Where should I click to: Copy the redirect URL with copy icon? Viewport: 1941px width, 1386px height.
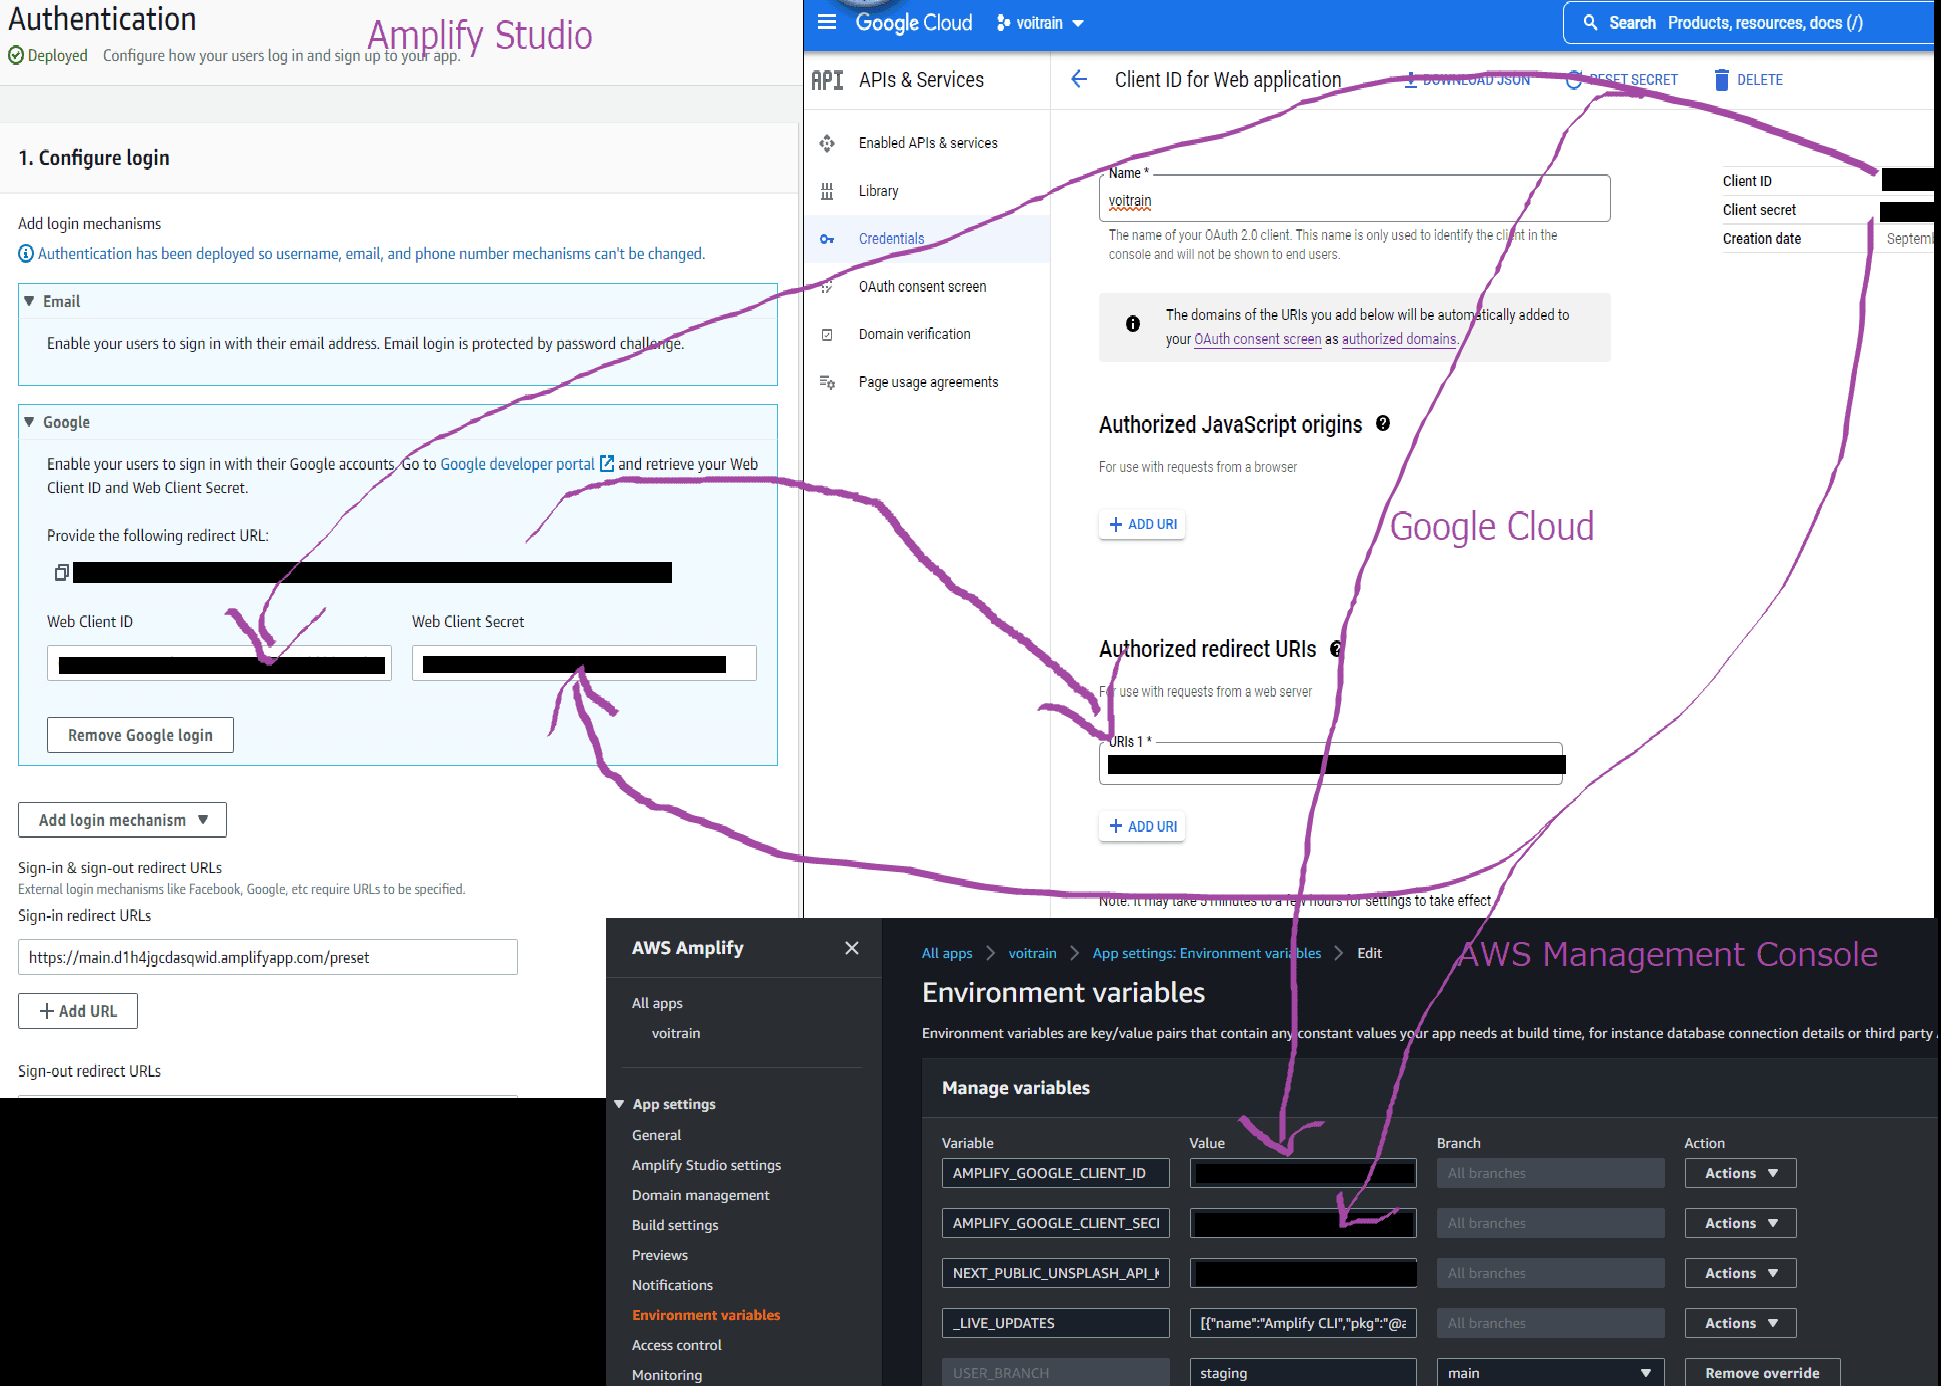(61, 572)
